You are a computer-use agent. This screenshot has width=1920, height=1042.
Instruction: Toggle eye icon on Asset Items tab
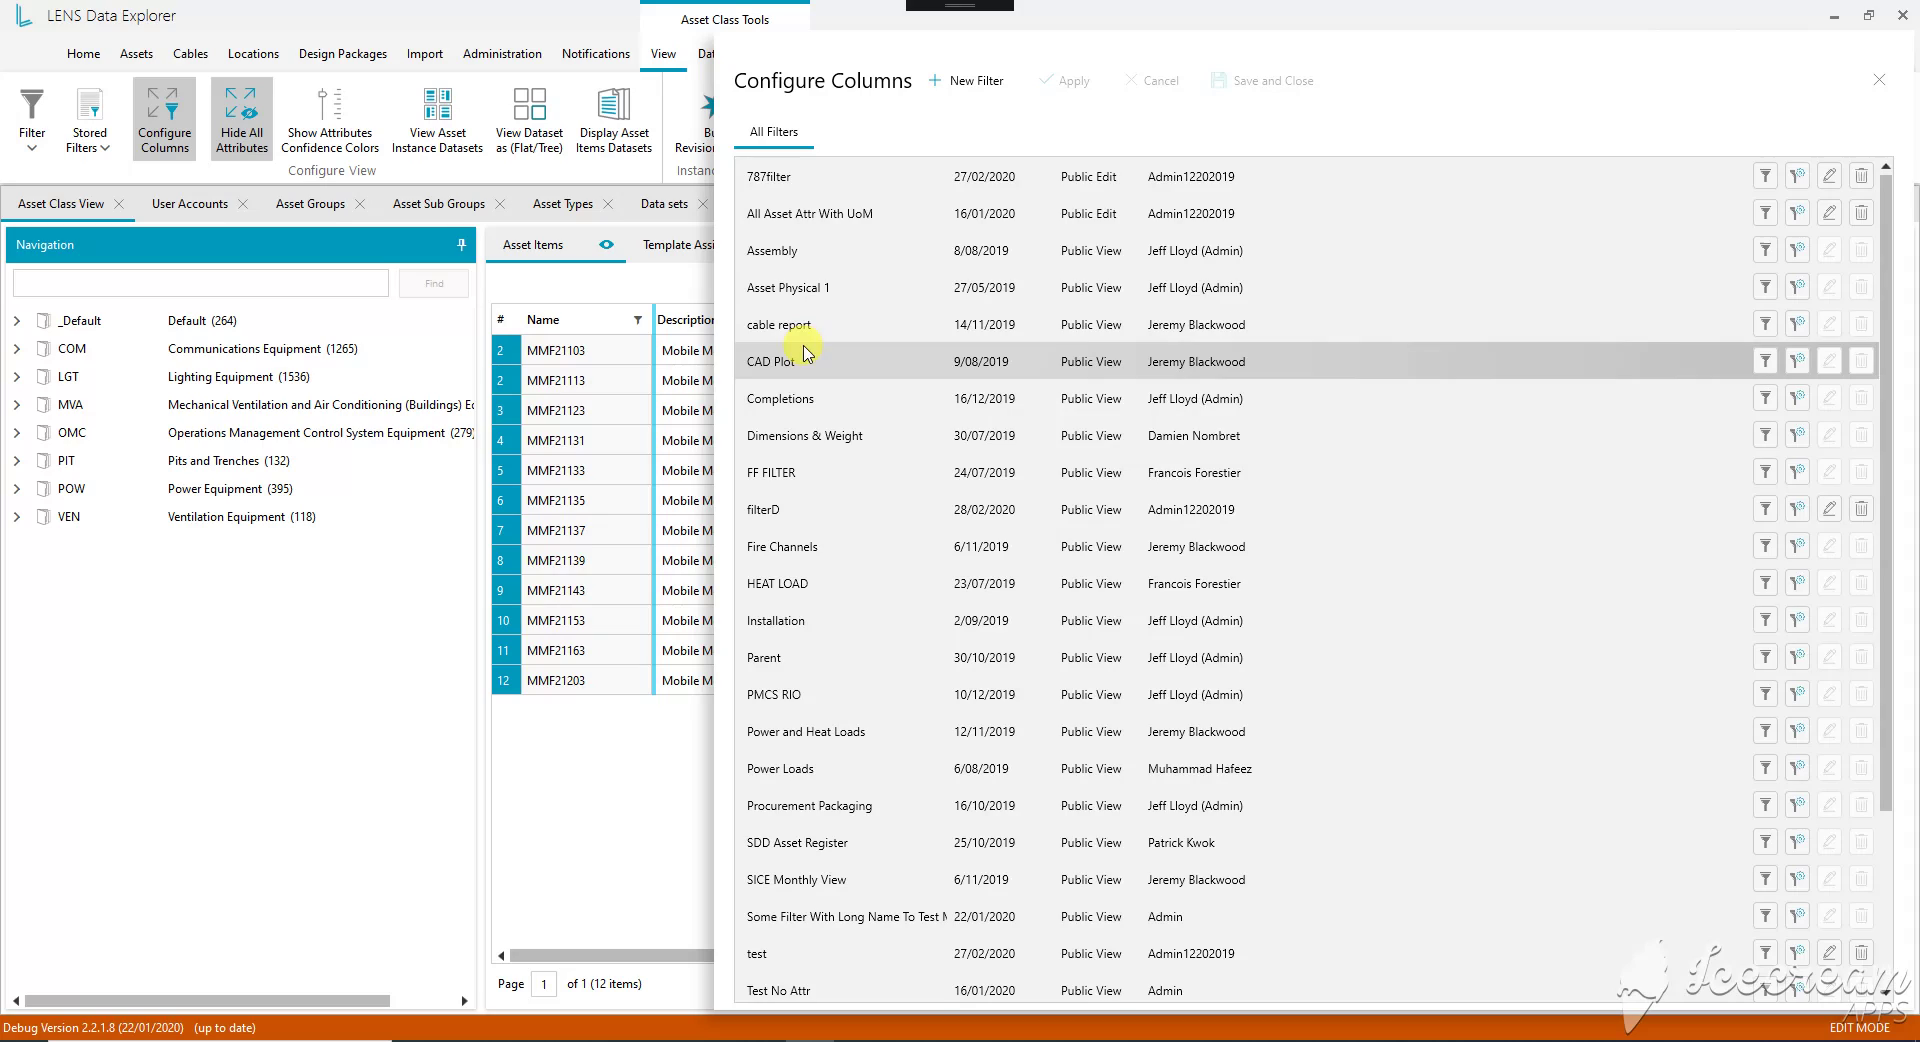pos(606,245)
